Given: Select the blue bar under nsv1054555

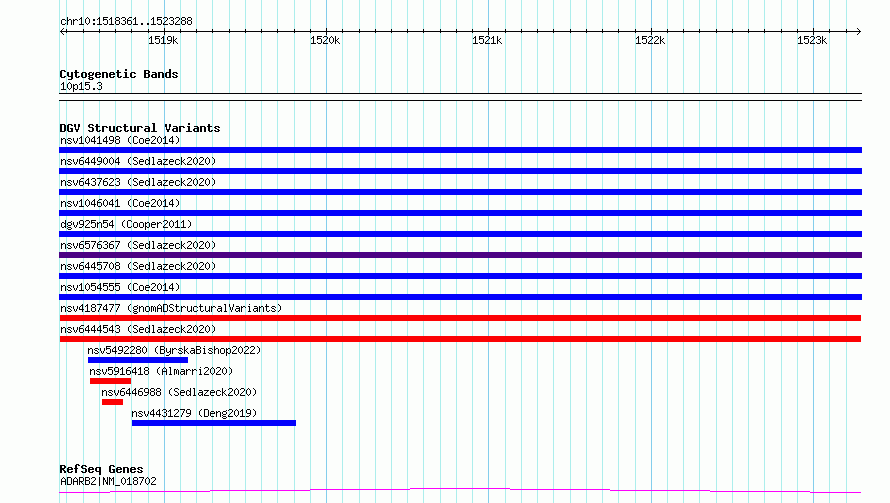Looking at the screenshot, I should click(460, 297).
